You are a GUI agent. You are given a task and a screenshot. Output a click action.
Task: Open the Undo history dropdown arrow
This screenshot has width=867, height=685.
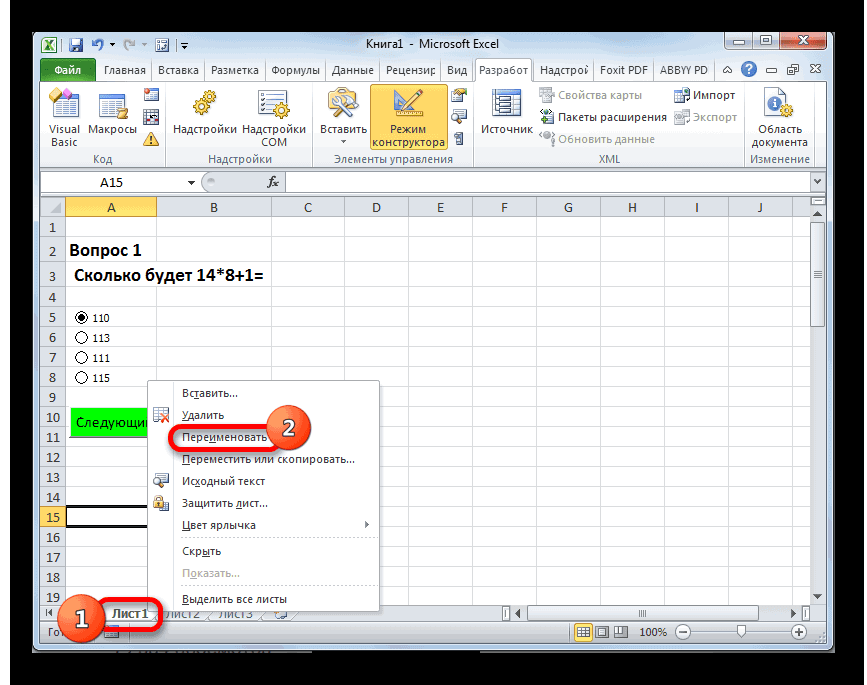[x=112, y=44]
